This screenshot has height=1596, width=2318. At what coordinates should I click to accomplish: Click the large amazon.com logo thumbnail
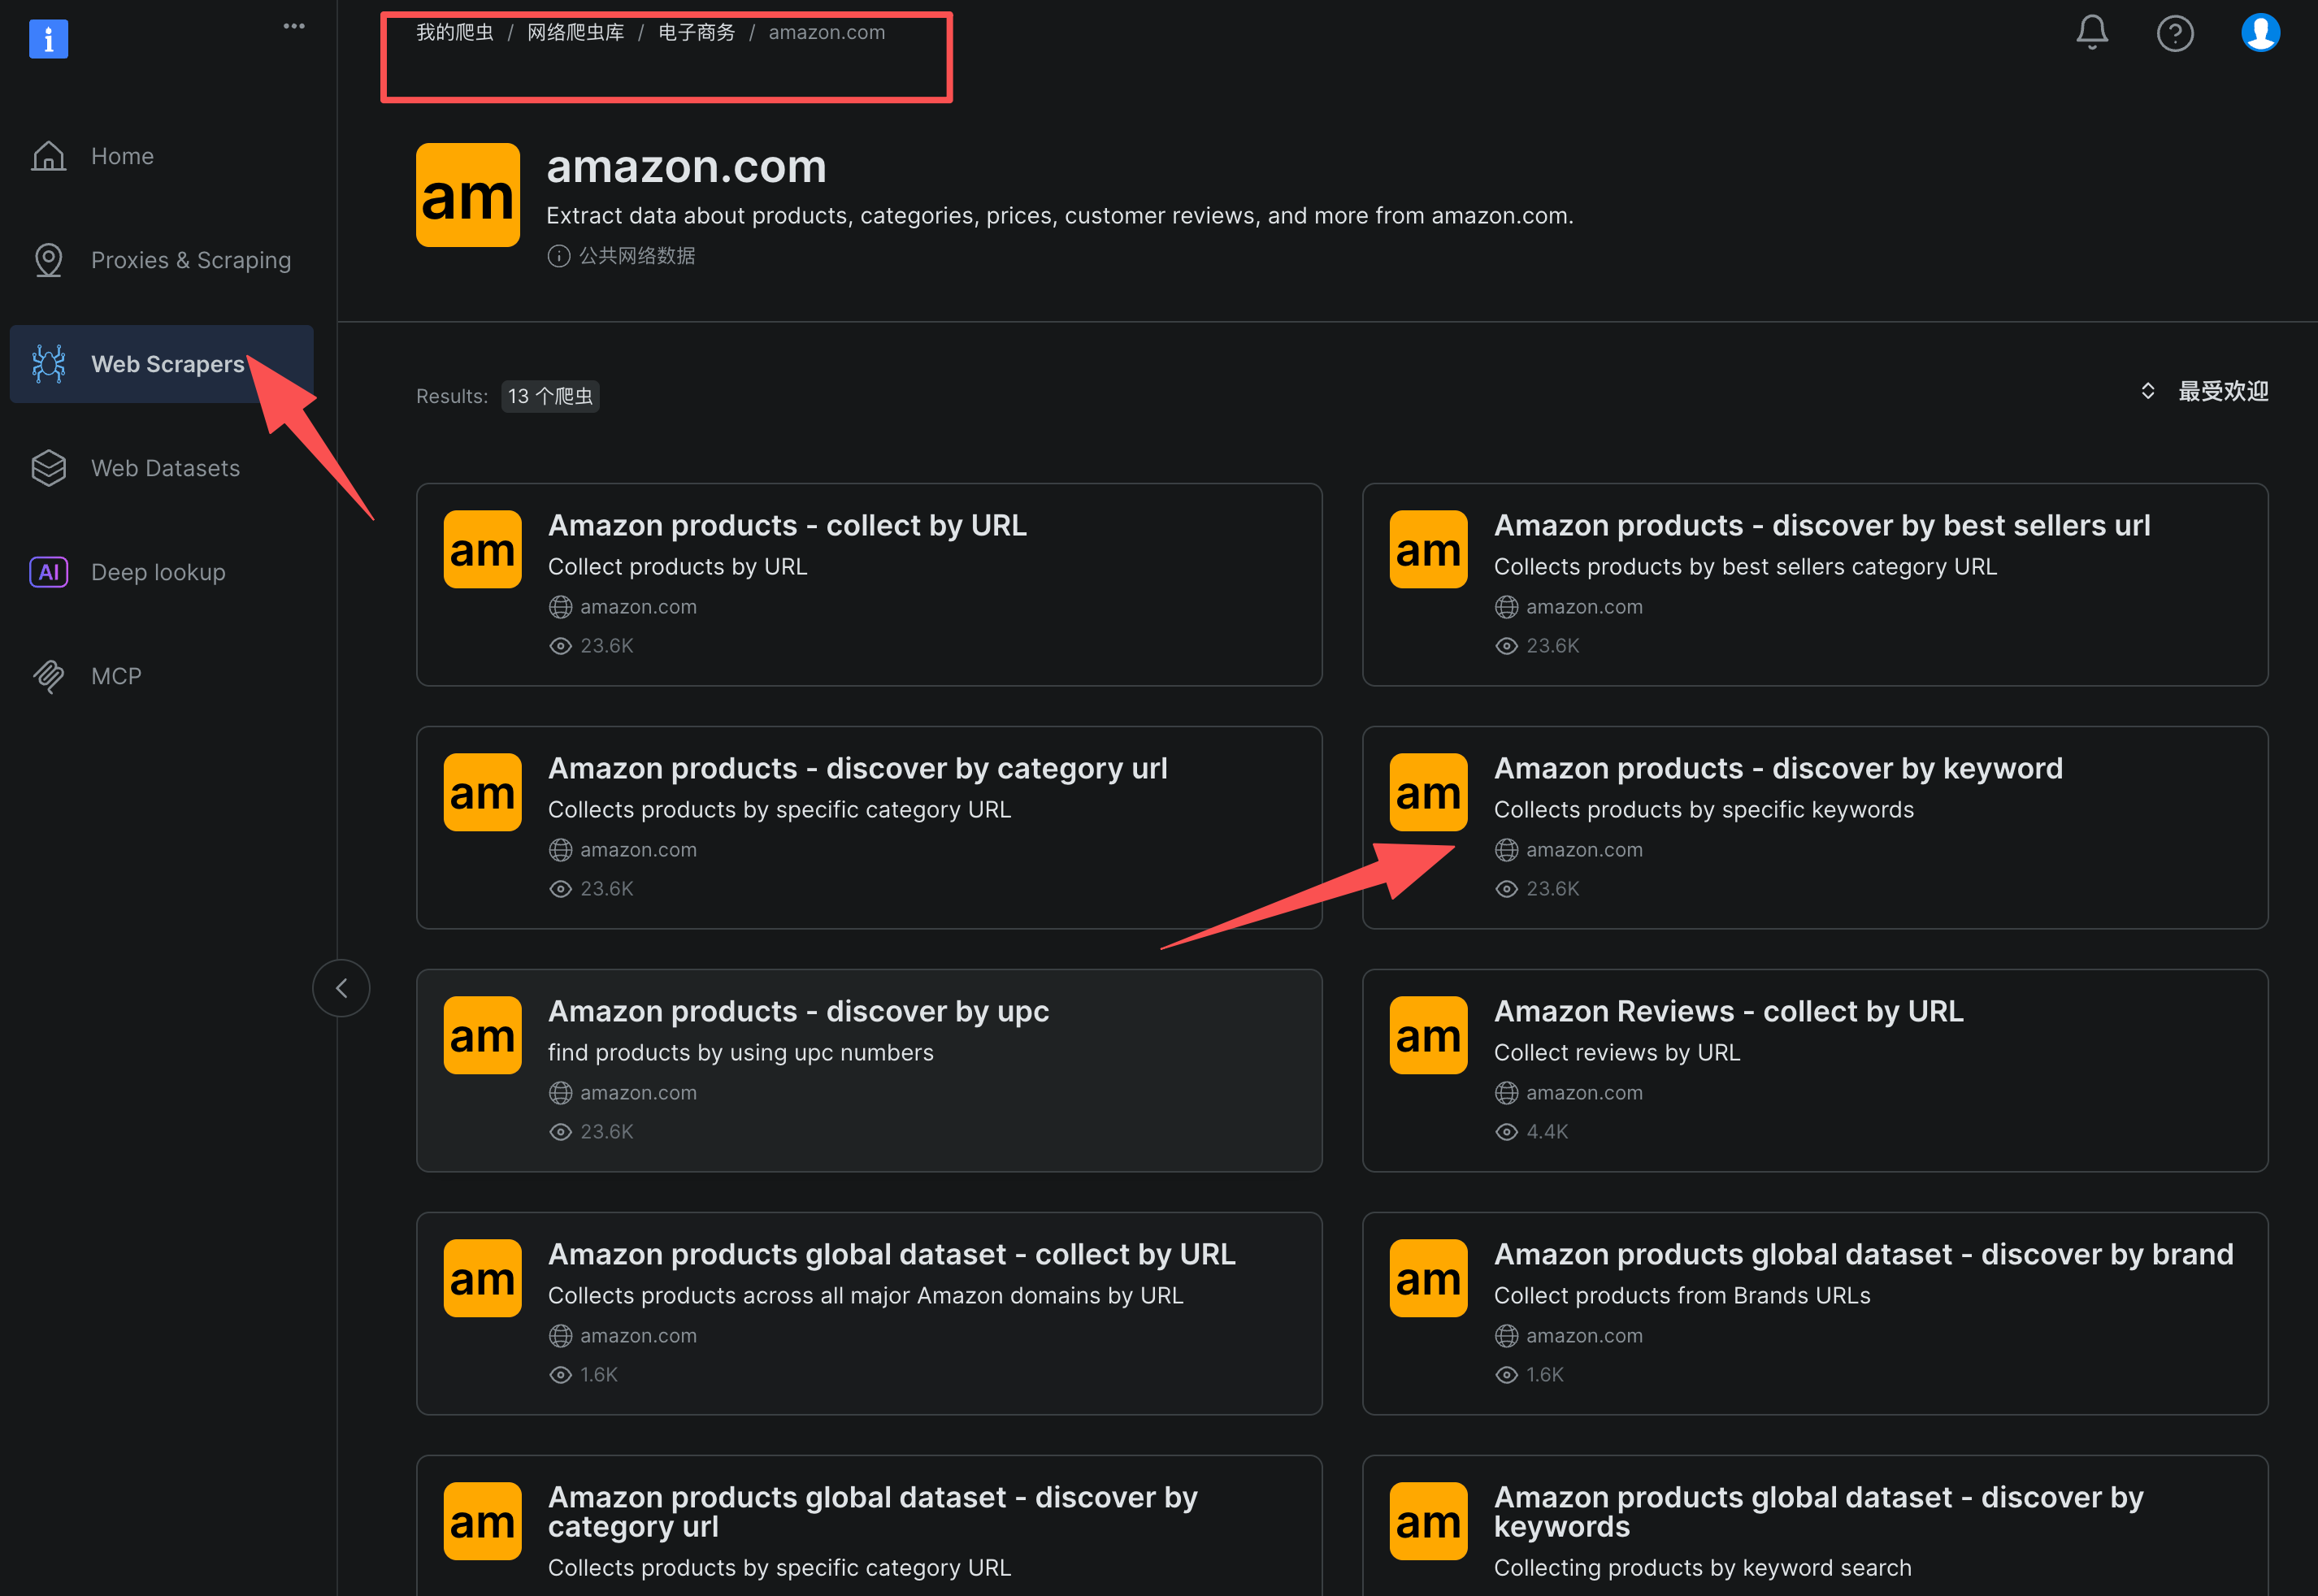[x=467, y=195]
